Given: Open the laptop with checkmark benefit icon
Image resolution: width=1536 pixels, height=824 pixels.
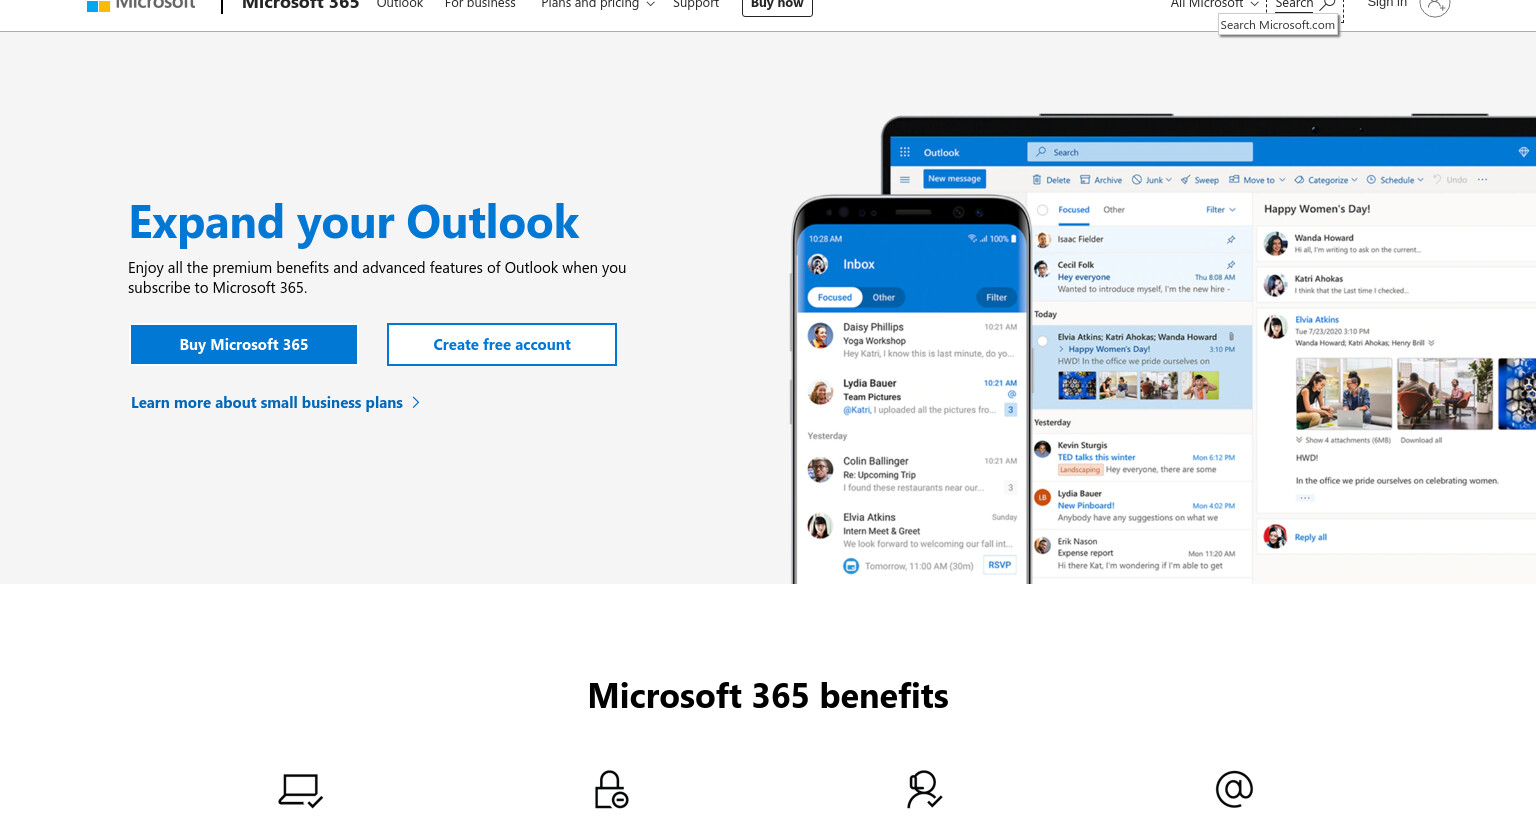Looking at the screenshot, I should 300,790.
